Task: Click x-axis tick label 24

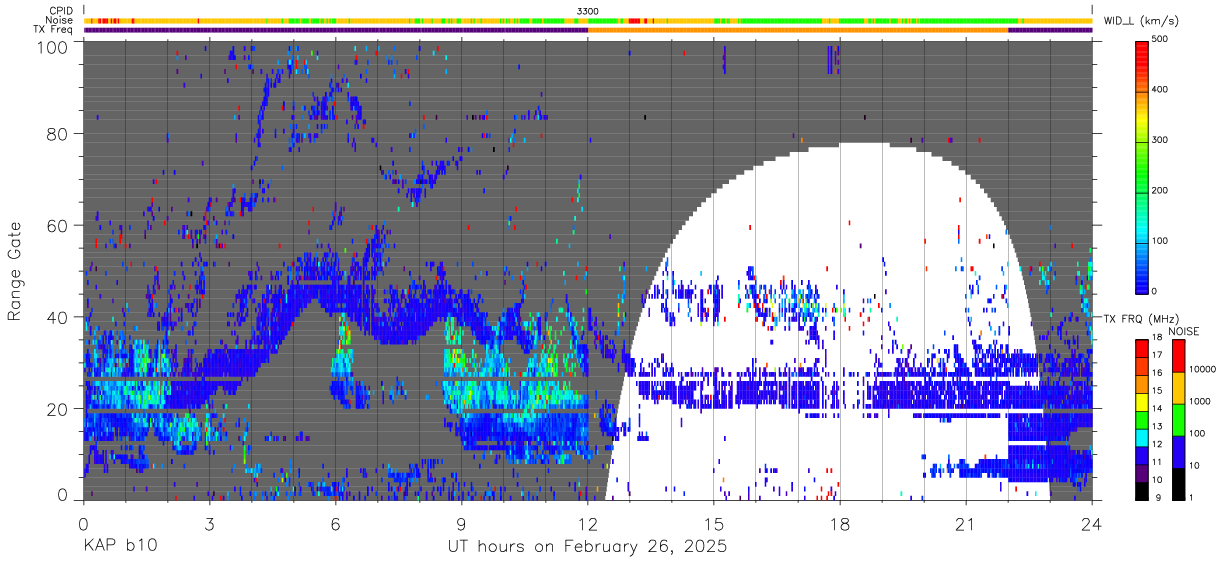Action: (x=1092, y=525)
